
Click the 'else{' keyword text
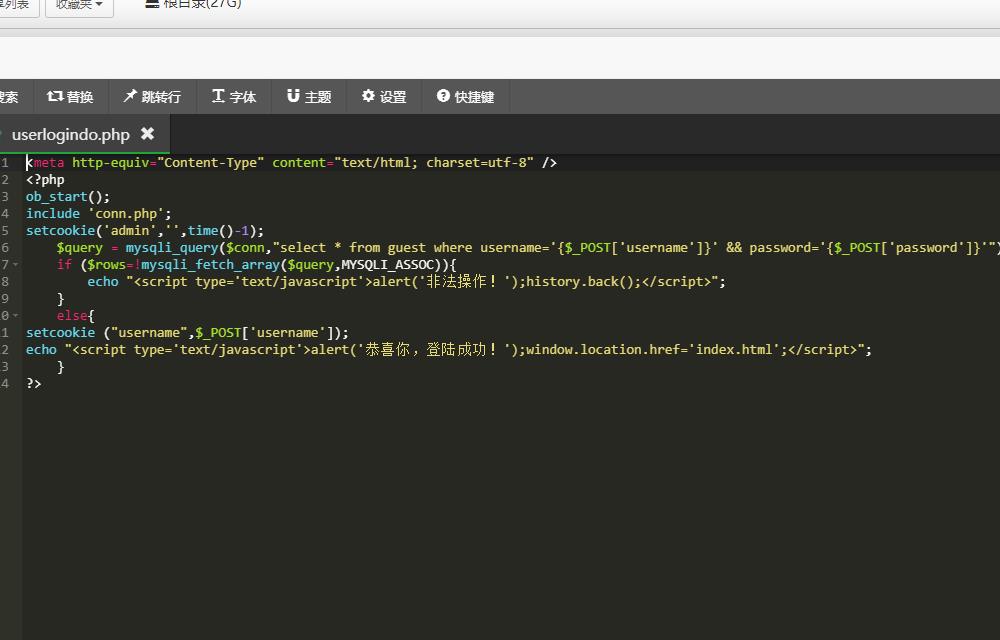pos(75,316)
